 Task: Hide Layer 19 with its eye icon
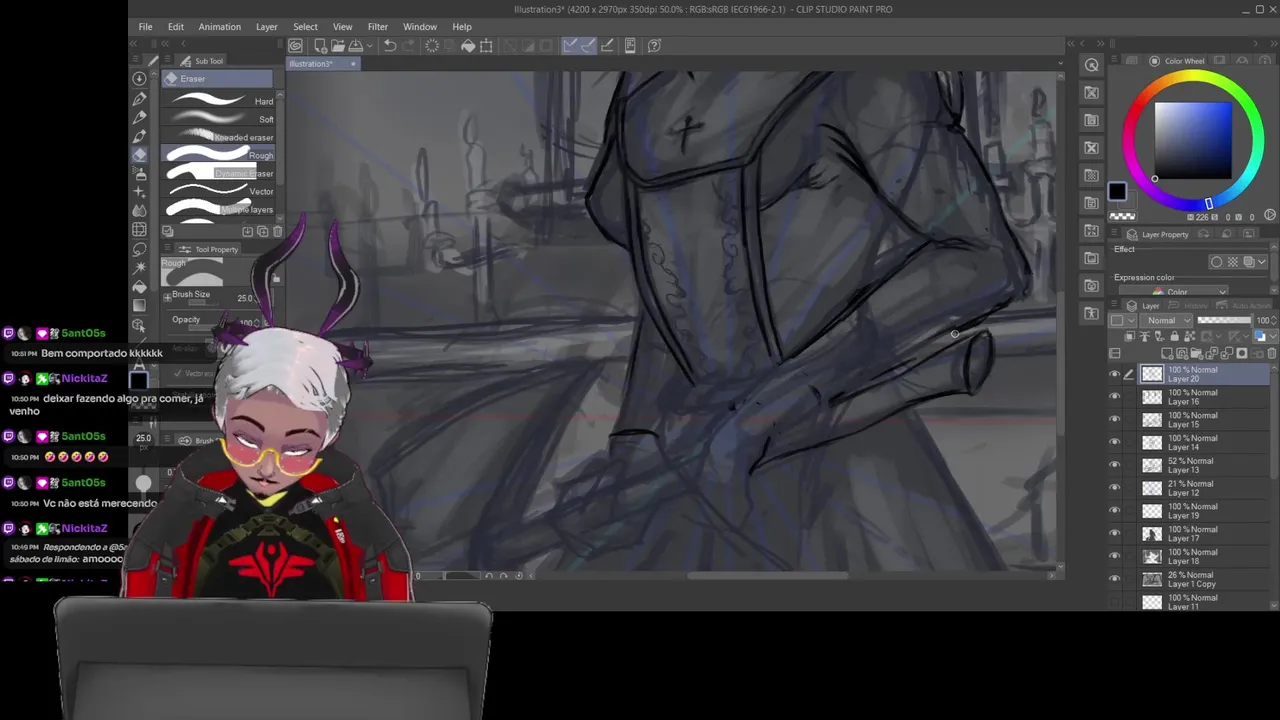pos(1115,511)
